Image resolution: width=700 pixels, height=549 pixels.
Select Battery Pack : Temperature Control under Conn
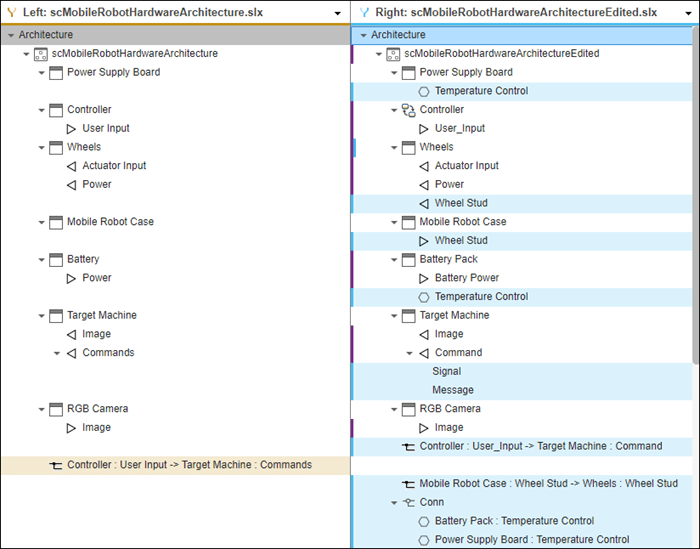point(514,521)
